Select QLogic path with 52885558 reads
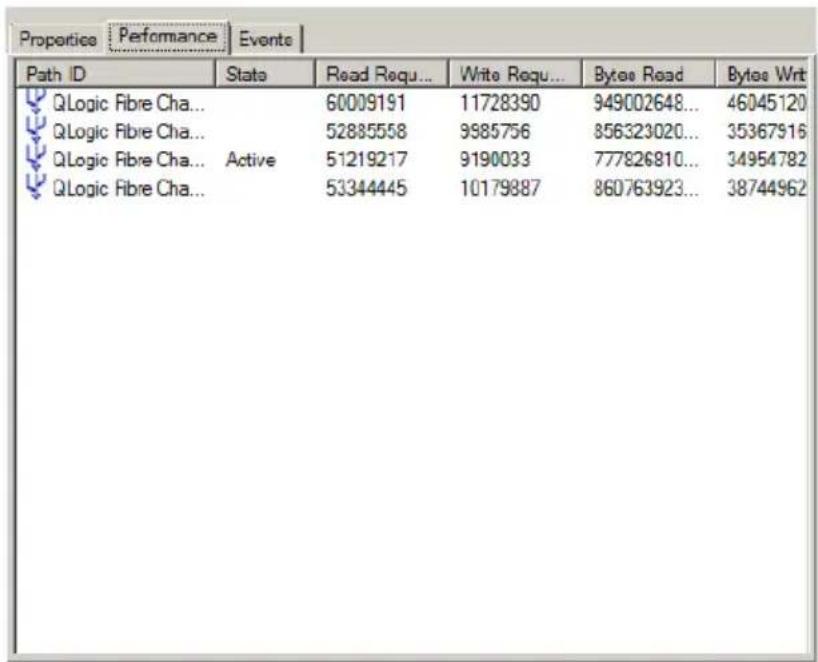 click(x=129, y=131)
